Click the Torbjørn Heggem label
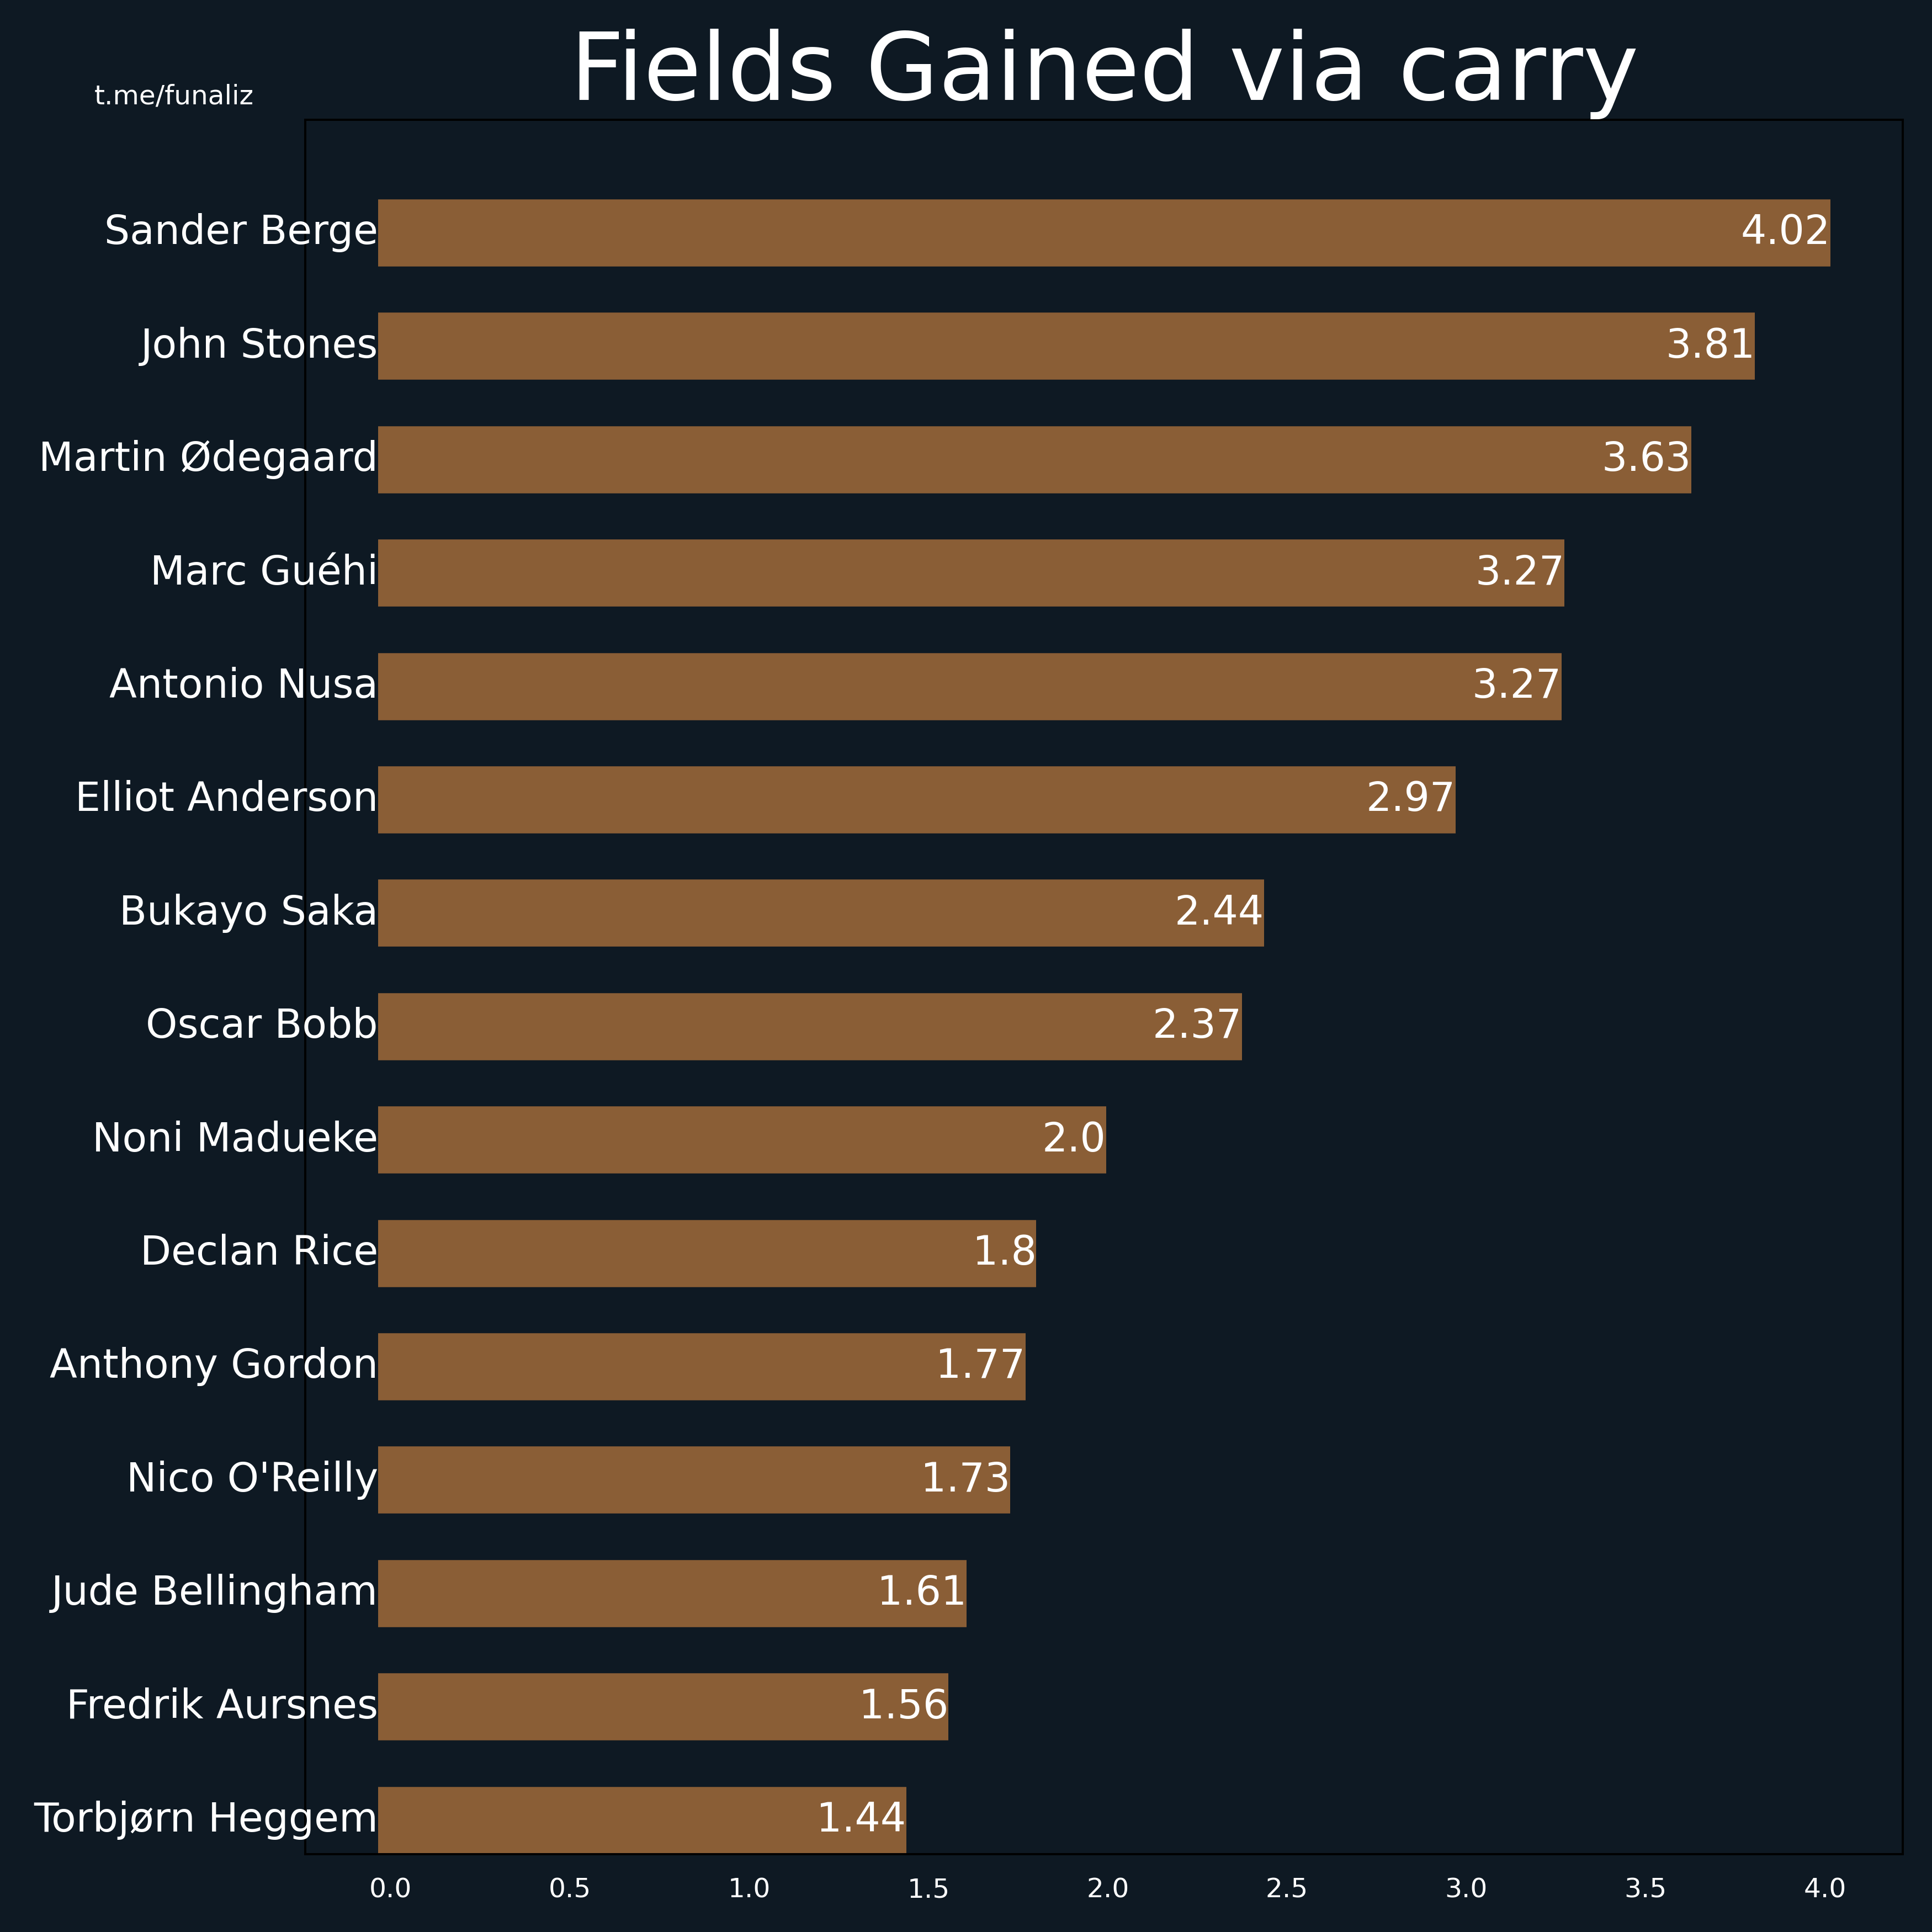 click(205, 1819)
